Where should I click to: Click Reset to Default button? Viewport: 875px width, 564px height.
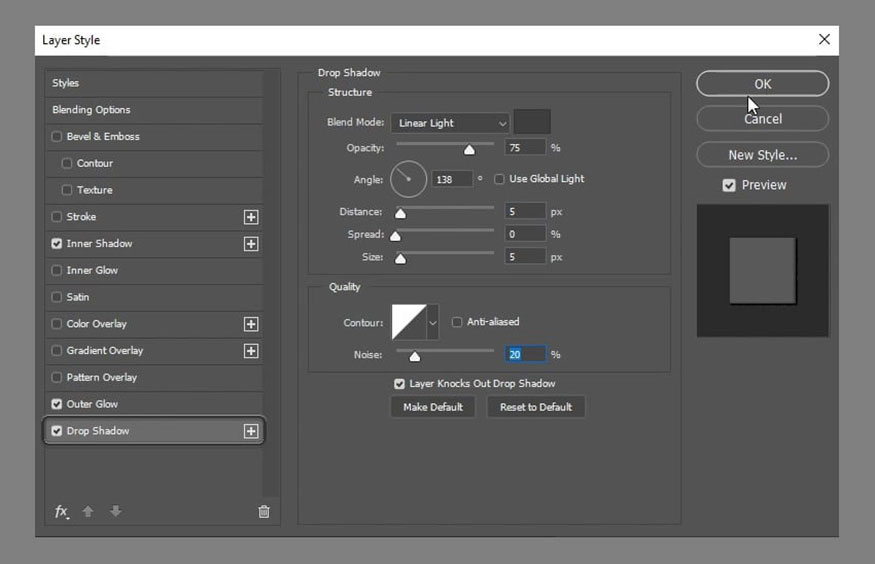coord(536,407)
